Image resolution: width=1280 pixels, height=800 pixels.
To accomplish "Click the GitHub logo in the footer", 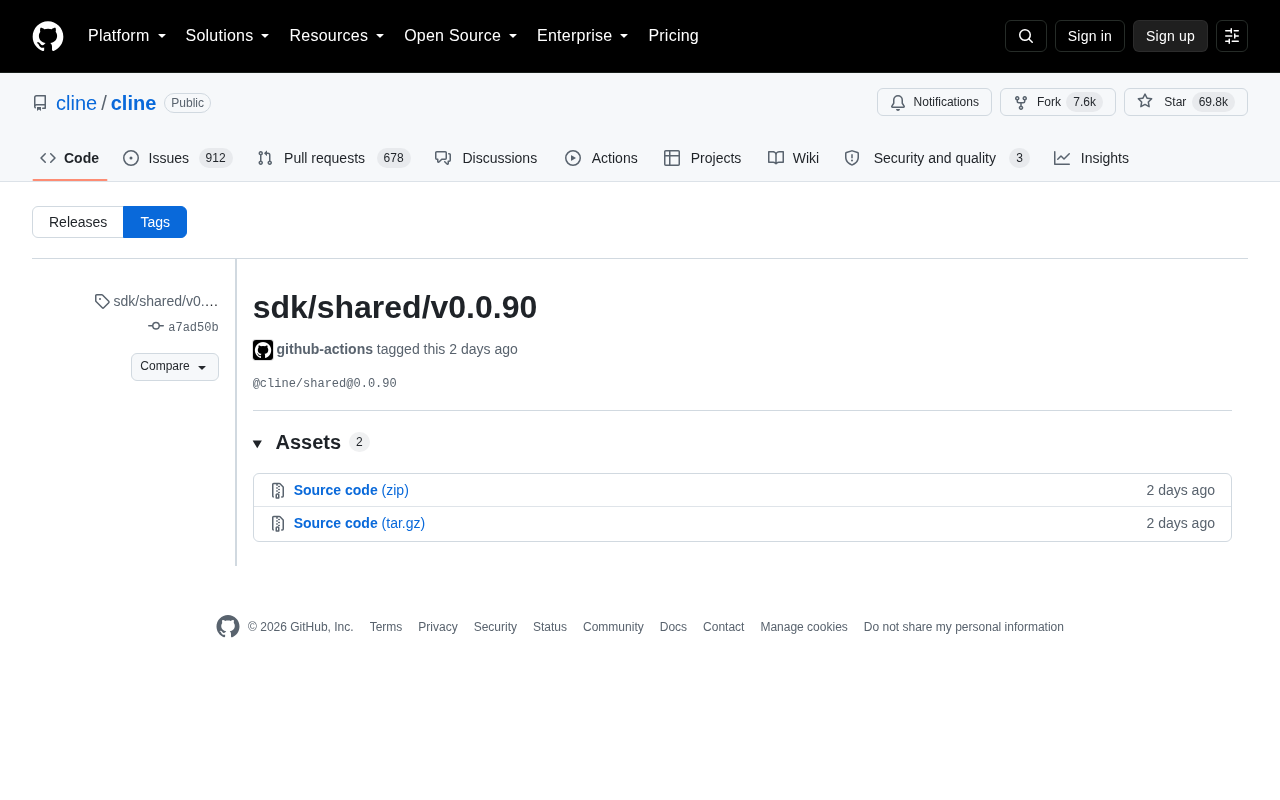I will 228,627.
